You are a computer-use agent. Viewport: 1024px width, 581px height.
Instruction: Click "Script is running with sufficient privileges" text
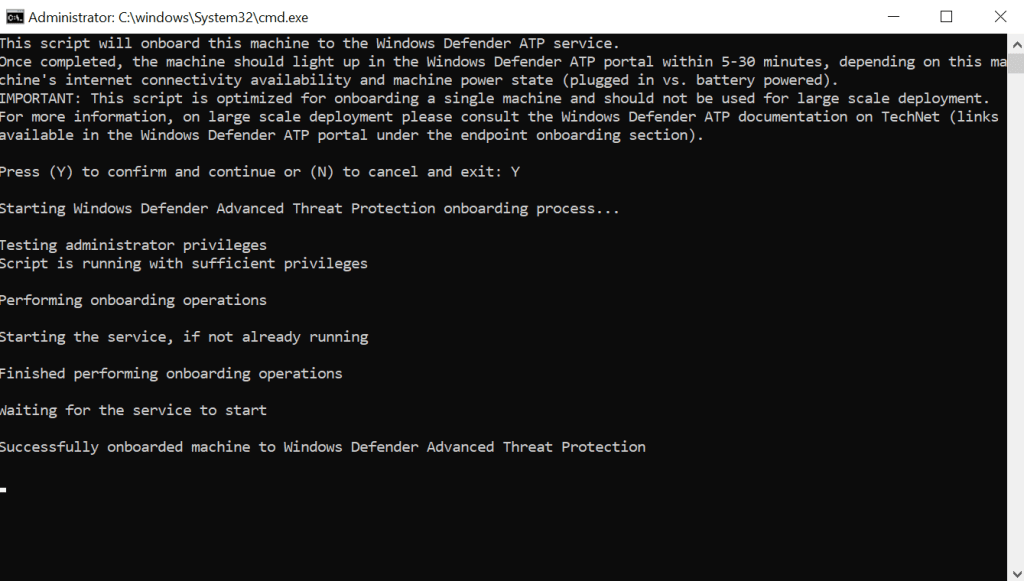184,264
